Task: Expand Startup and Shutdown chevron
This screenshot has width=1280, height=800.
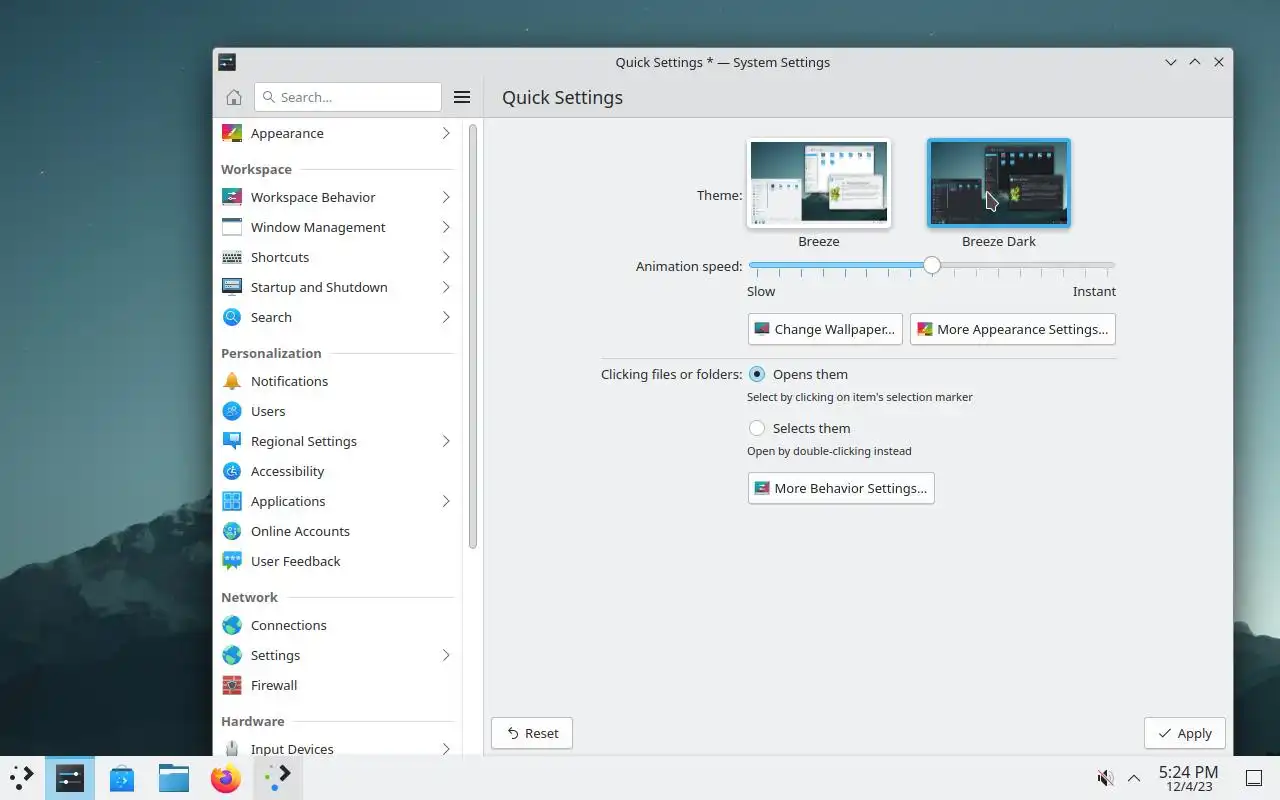Action: (446, 287)
